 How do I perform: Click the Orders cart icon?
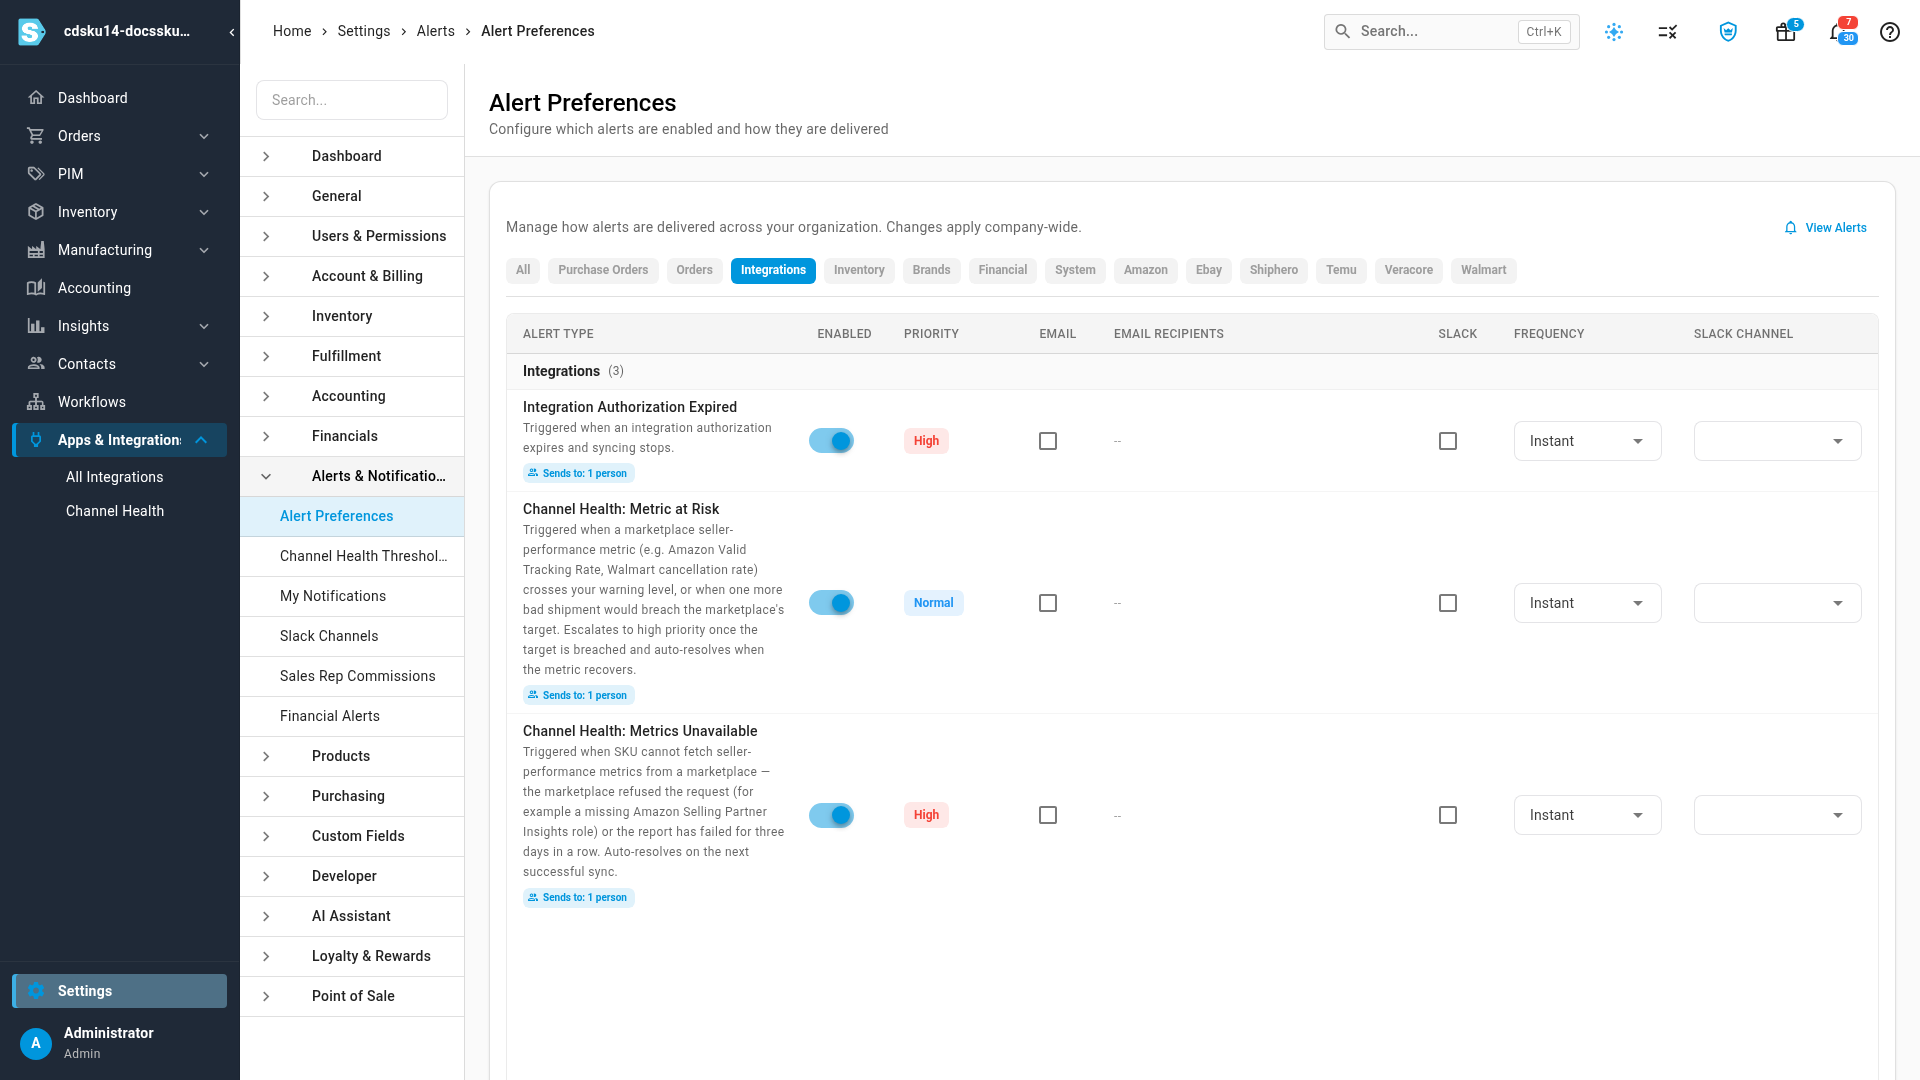tap(36, 136)
